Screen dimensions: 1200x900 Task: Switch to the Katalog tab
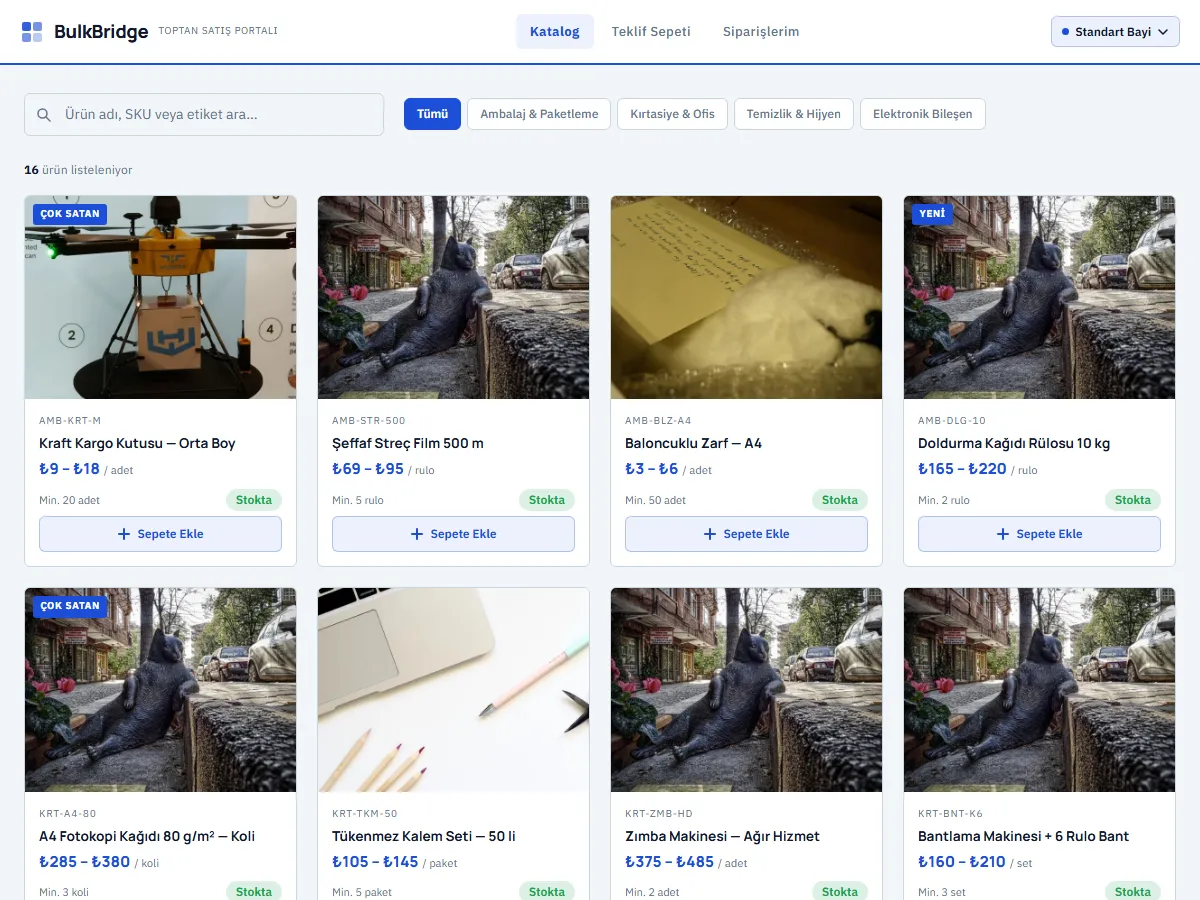click(555, 32)
